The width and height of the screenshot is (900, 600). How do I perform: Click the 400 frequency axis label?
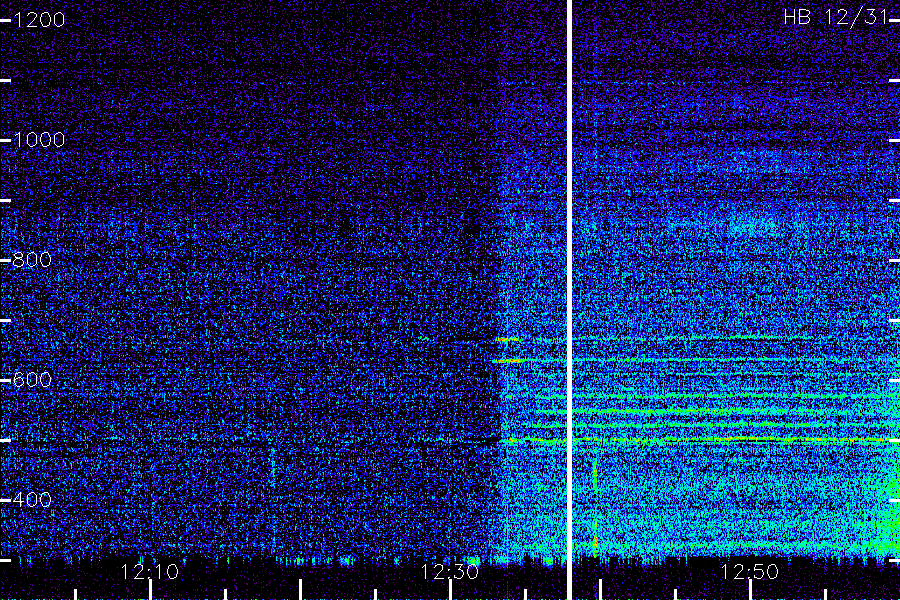32,500
